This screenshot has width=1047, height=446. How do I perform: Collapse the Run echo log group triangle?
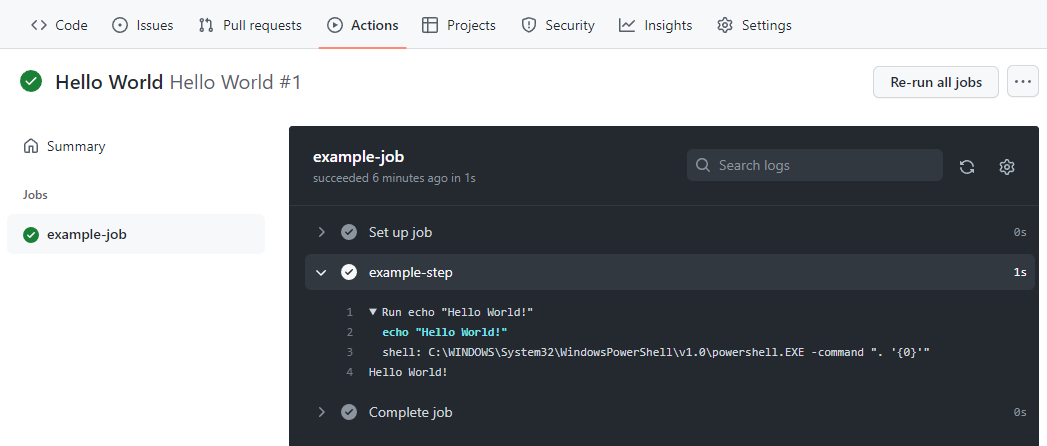click(x=373, y=312)
